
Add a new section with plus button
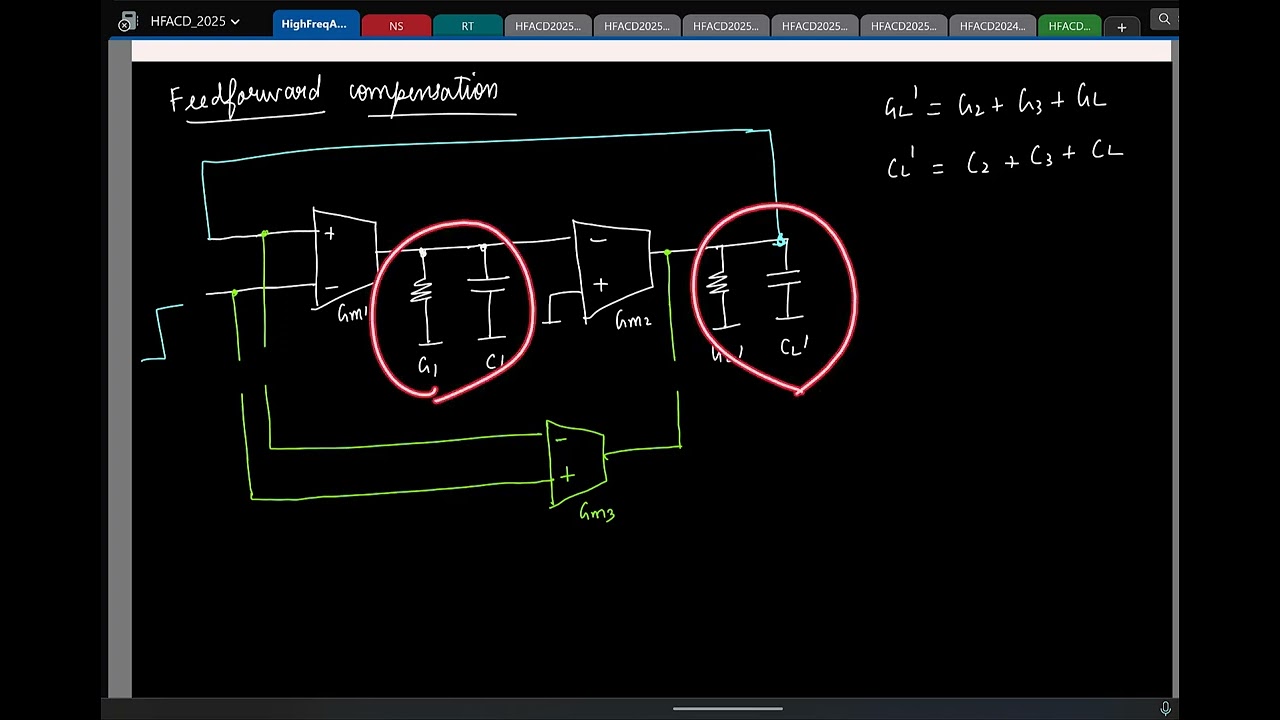pos(1121,27)
